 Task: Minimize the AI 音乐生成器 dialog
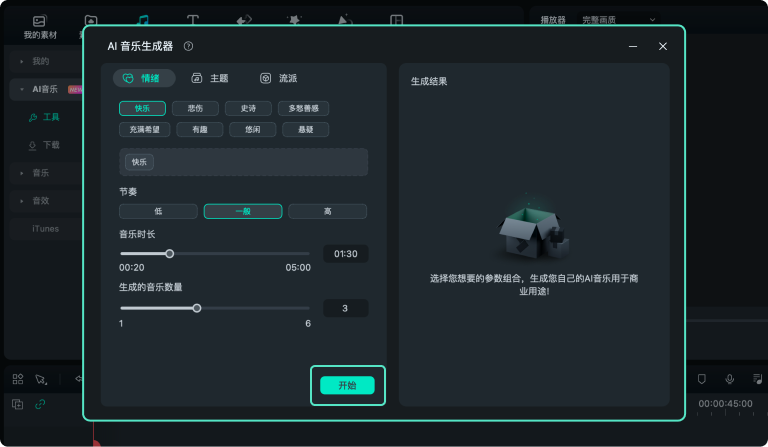tap(633, 46)
